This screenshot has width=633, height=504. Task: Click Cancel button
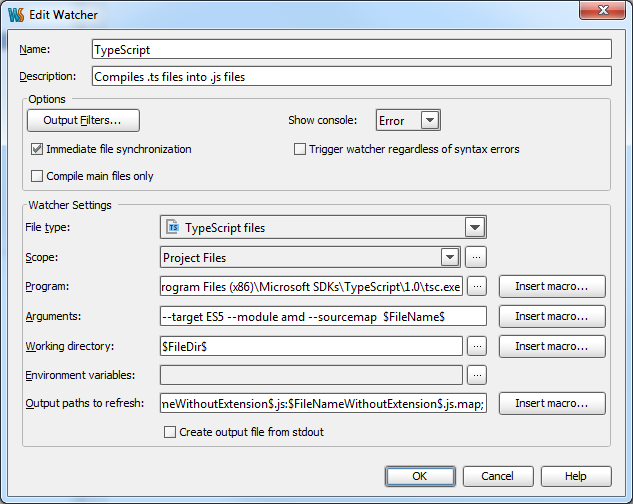pyautogui.click(x=498, y=476)
